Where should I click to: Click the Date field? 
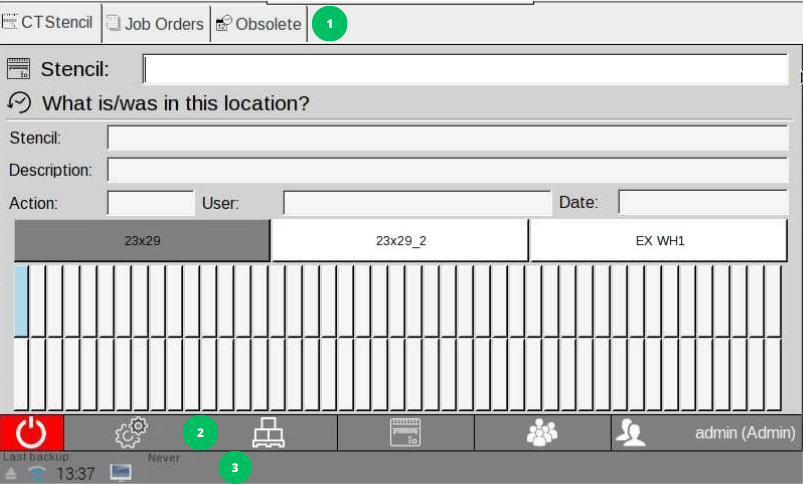[702, 203]
